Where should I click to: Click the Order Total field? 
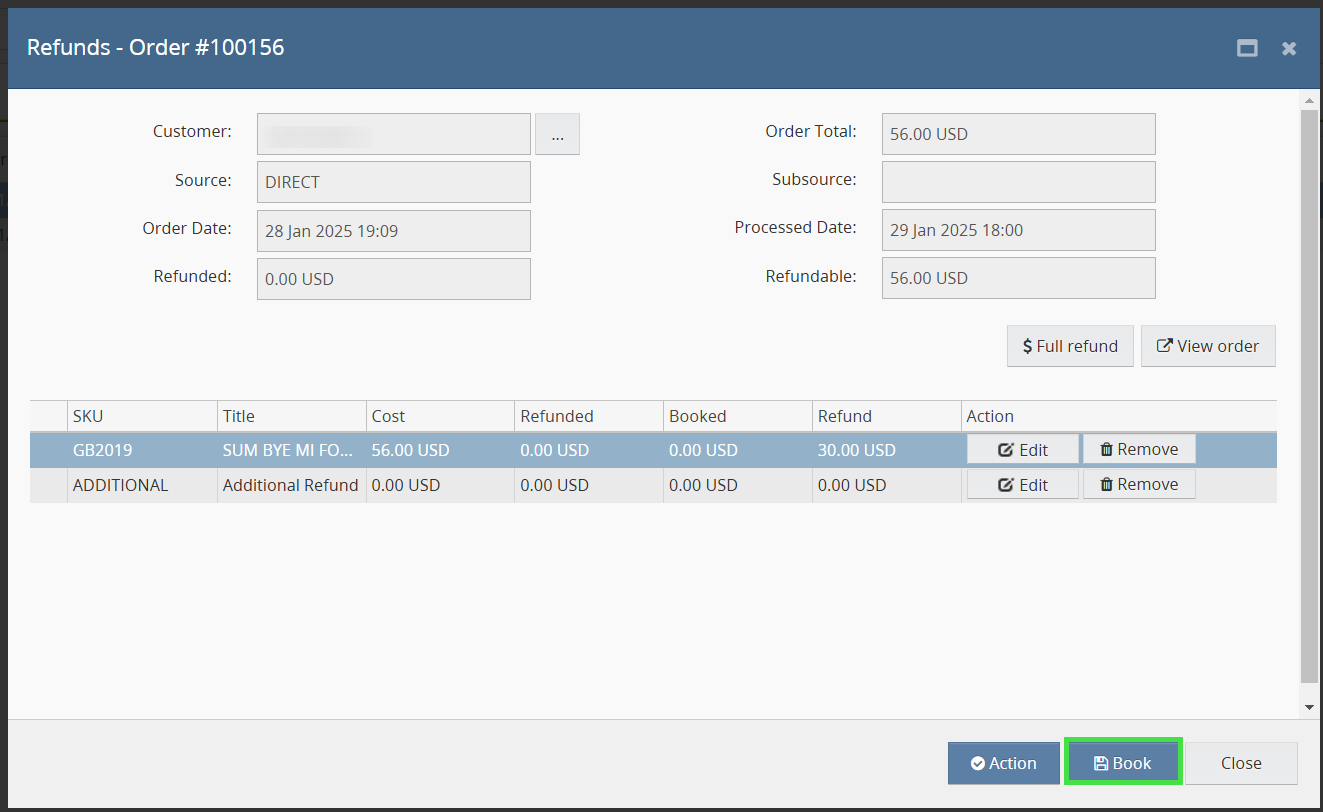1018,134
